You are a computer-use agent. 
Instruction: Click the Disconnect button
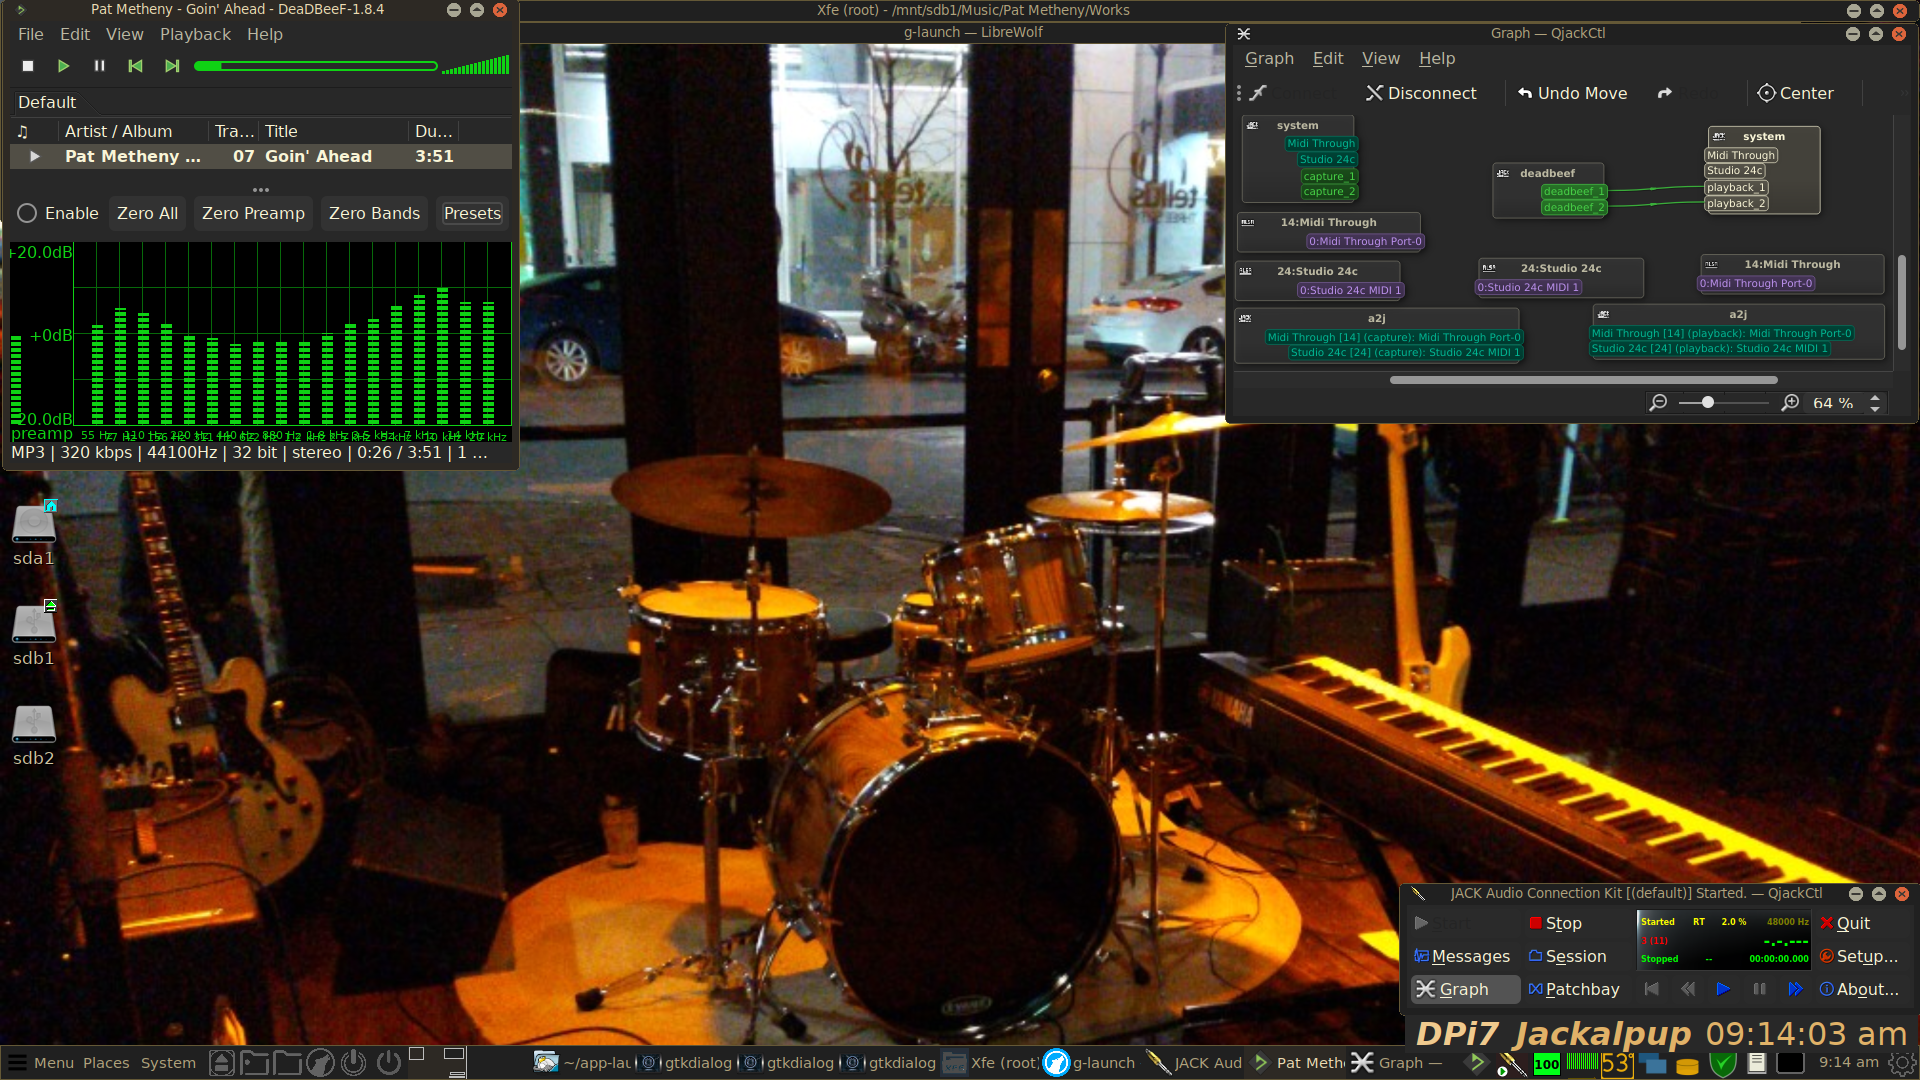(1420, 93)
